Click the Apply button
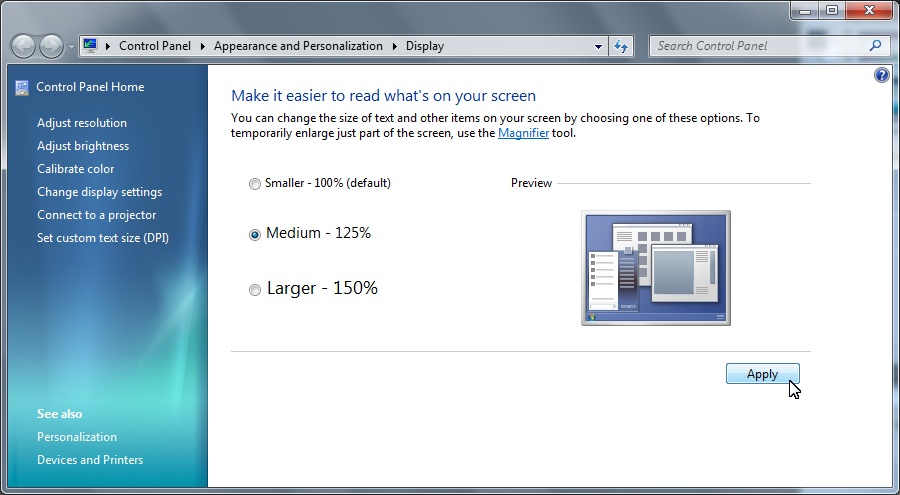Viewport: 900px width, 495px height. pos(762,374)
